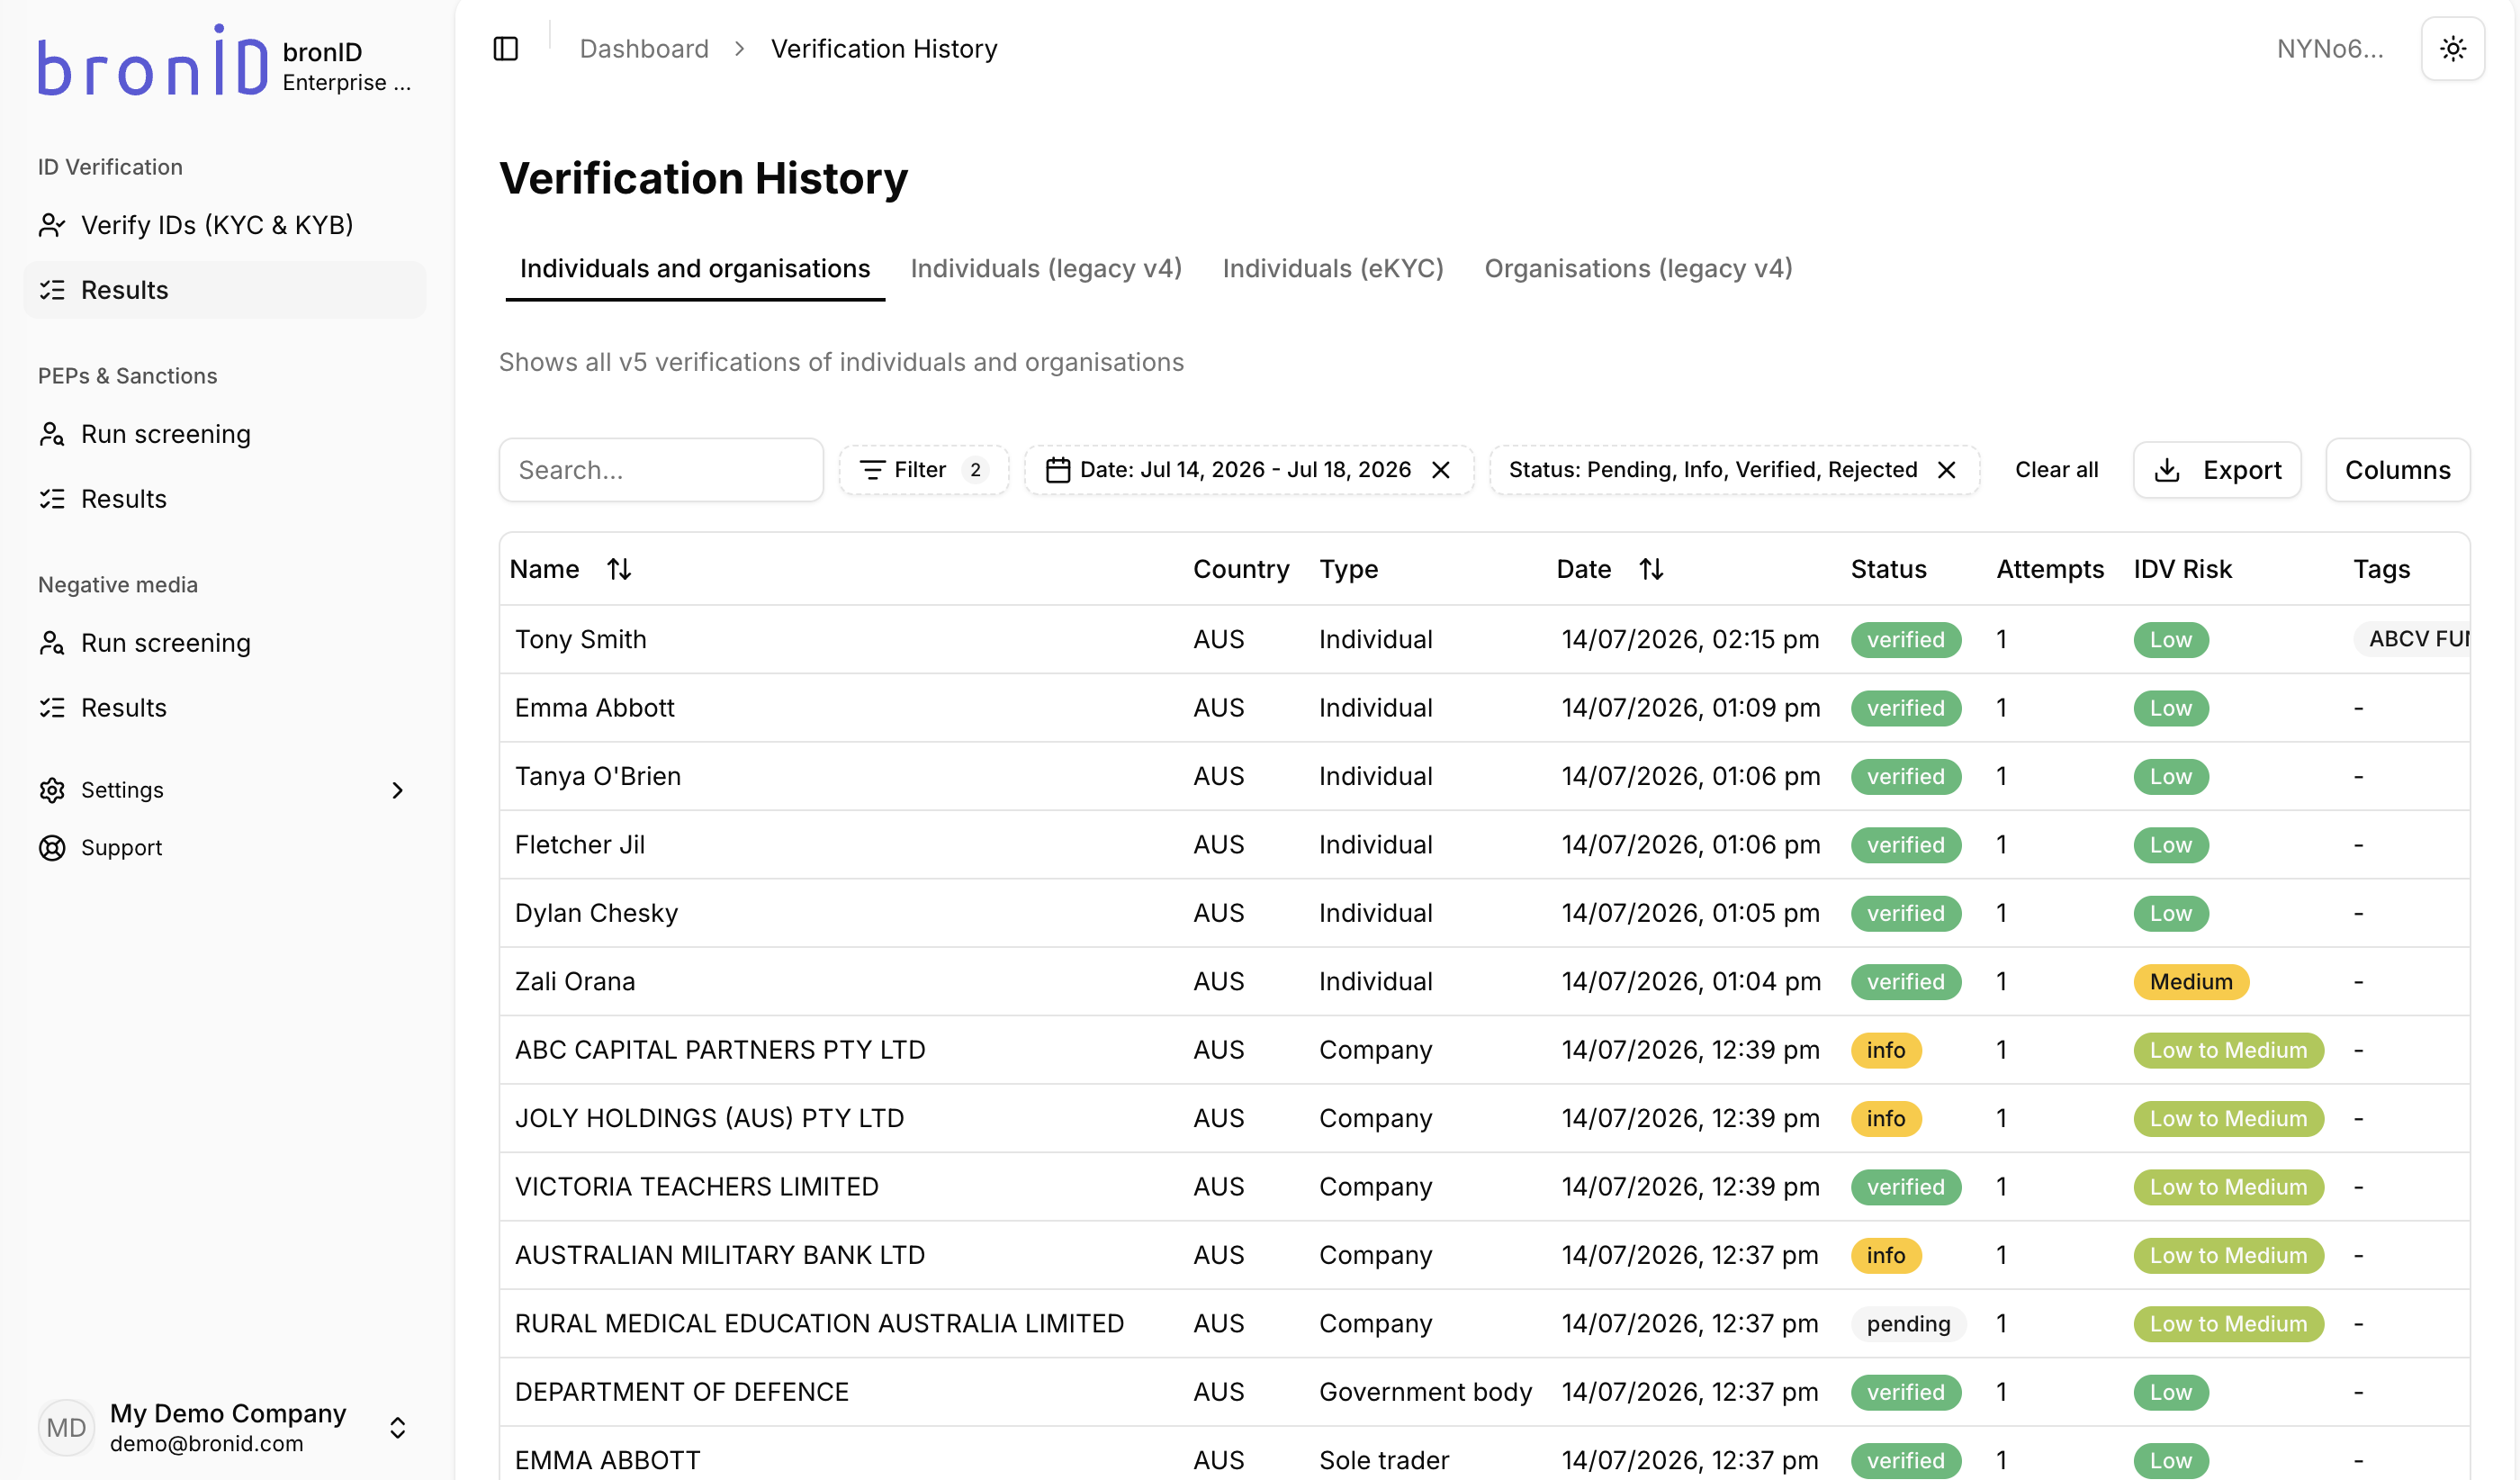Open VICTORIA TEACHERS LIMITED row
The height and width of the screenshot is (1480, 2520).
tap(1484, 1187)
